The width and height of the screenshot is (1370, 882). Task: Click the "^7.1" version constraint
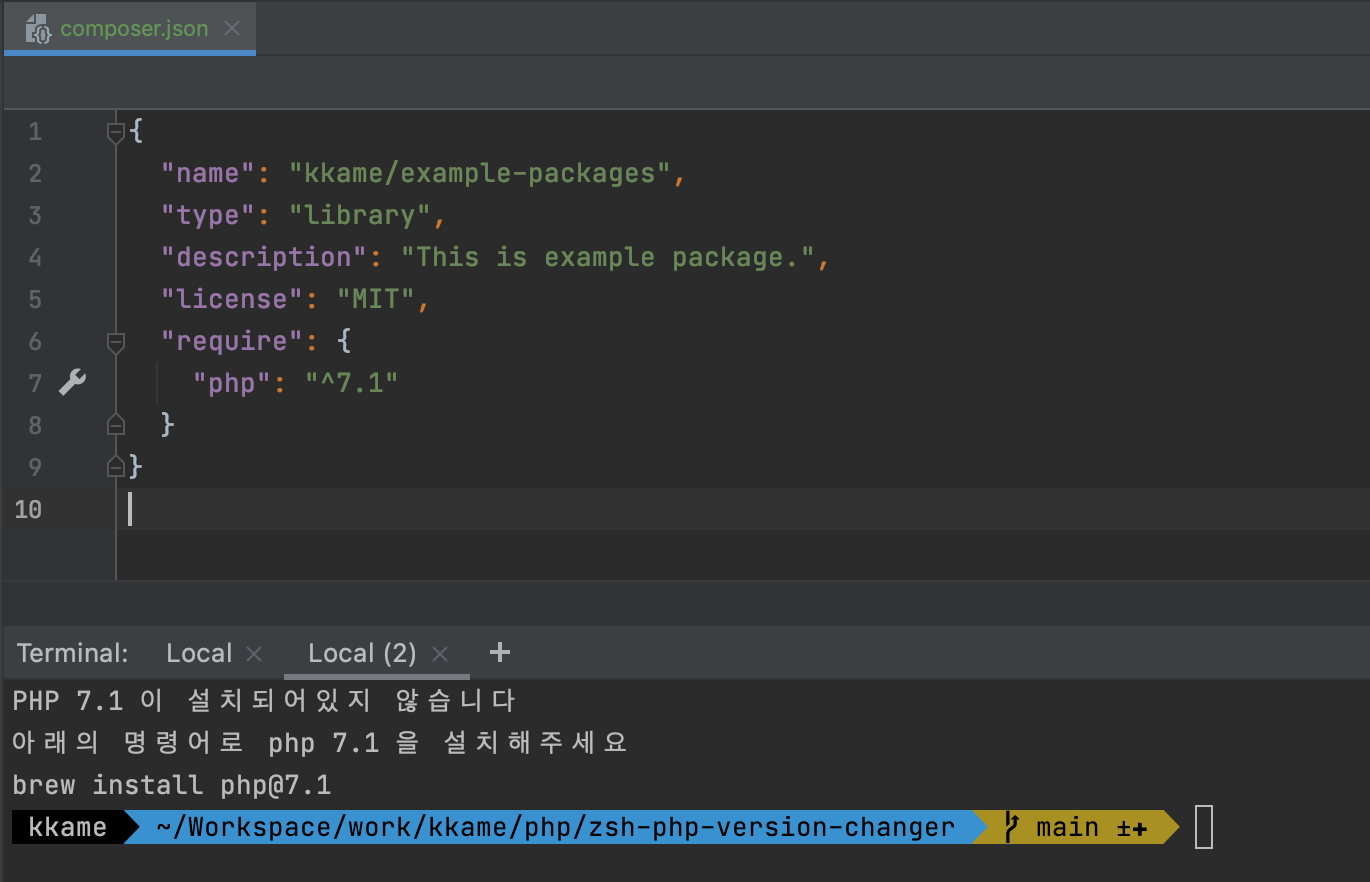[352, 383]
